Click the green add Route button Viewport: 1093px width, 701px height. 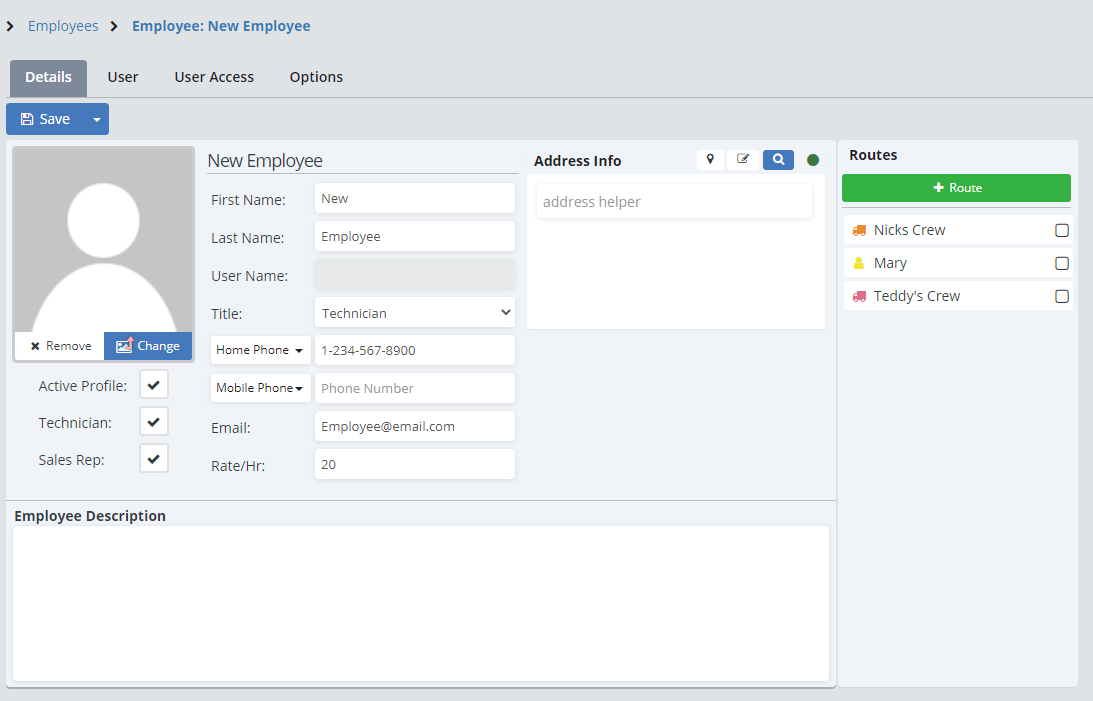956,188
